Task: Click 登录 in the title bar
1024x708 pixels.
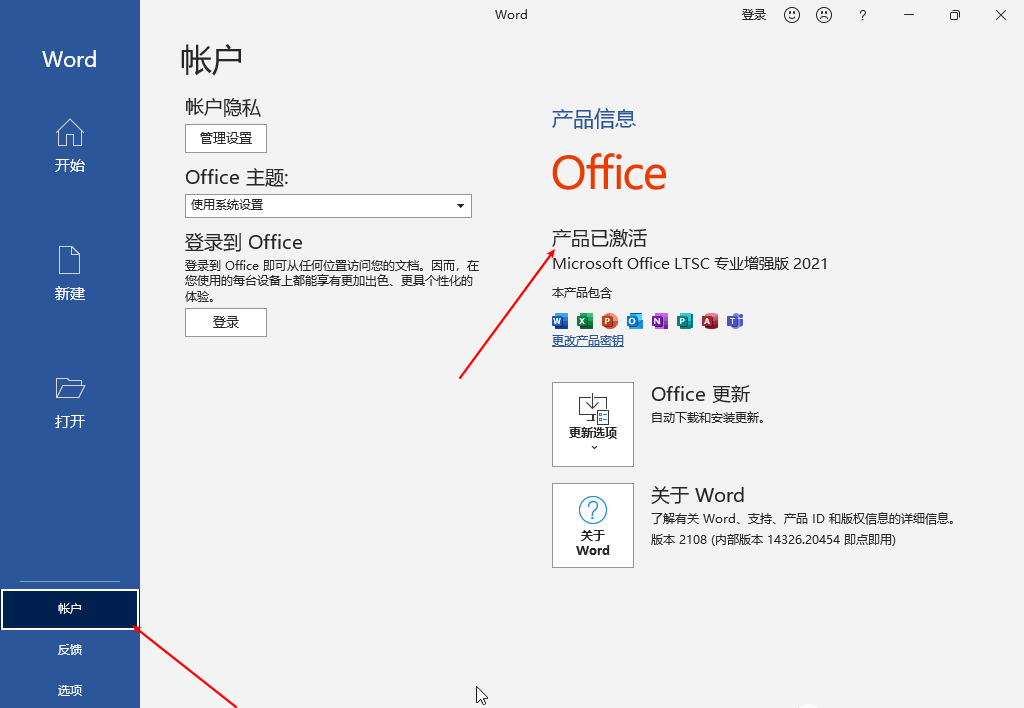Action: pos(754,15)
